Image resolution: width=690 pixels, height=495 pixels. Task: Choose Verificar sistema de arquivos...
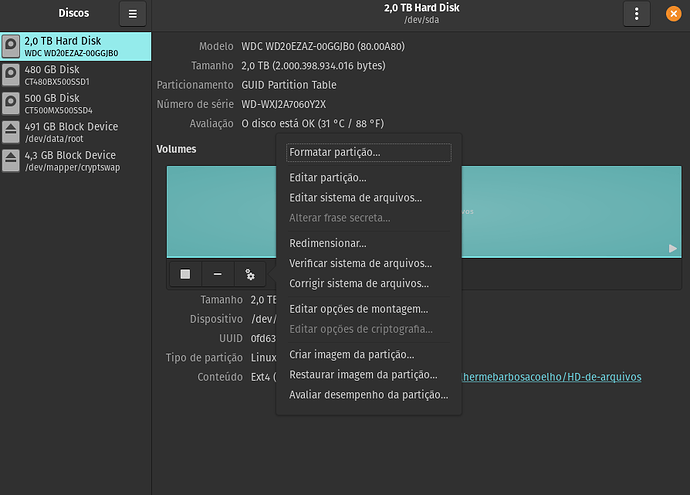[x=369, y=264]
